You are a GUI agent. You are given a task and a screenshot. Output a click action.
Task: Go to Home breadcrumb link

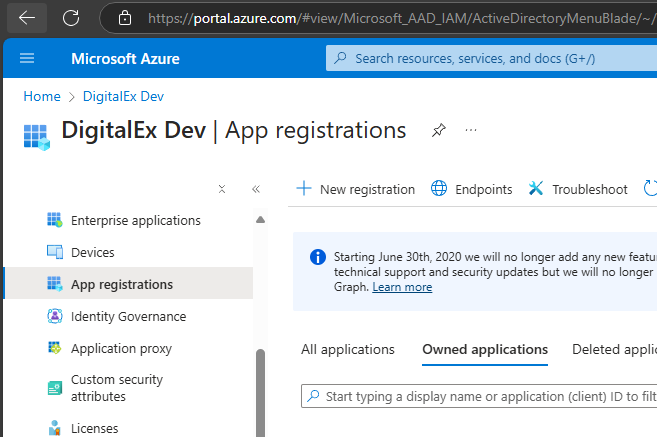[x=42, y=96]
